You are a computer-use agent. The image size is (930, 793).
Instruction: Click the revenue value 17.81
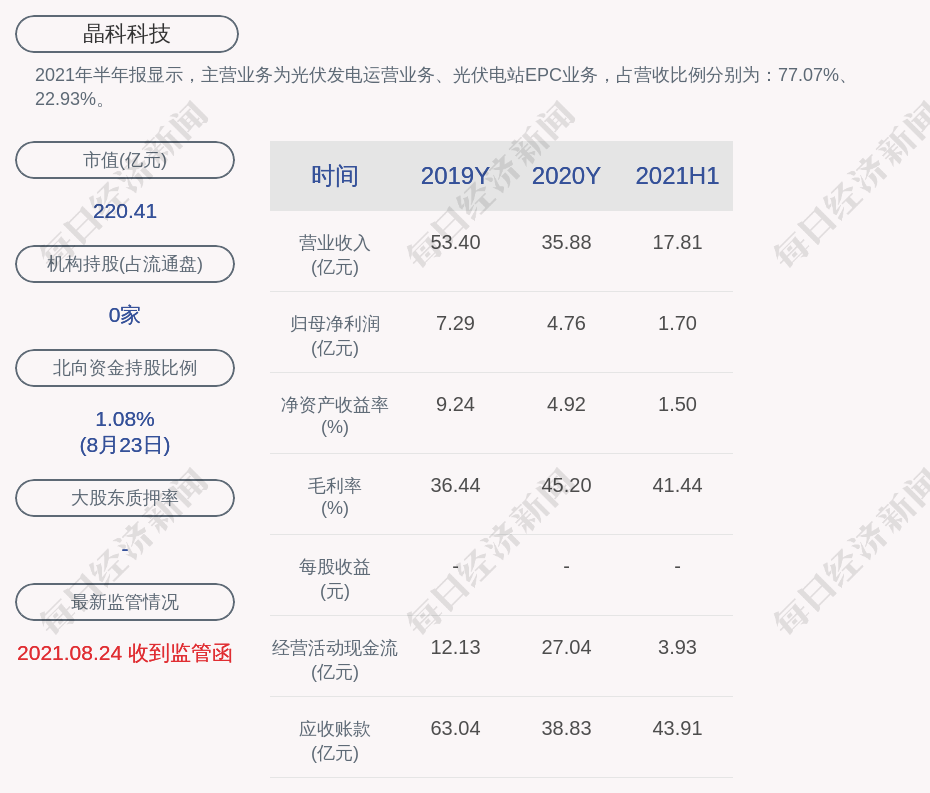[x=677, y=243]
